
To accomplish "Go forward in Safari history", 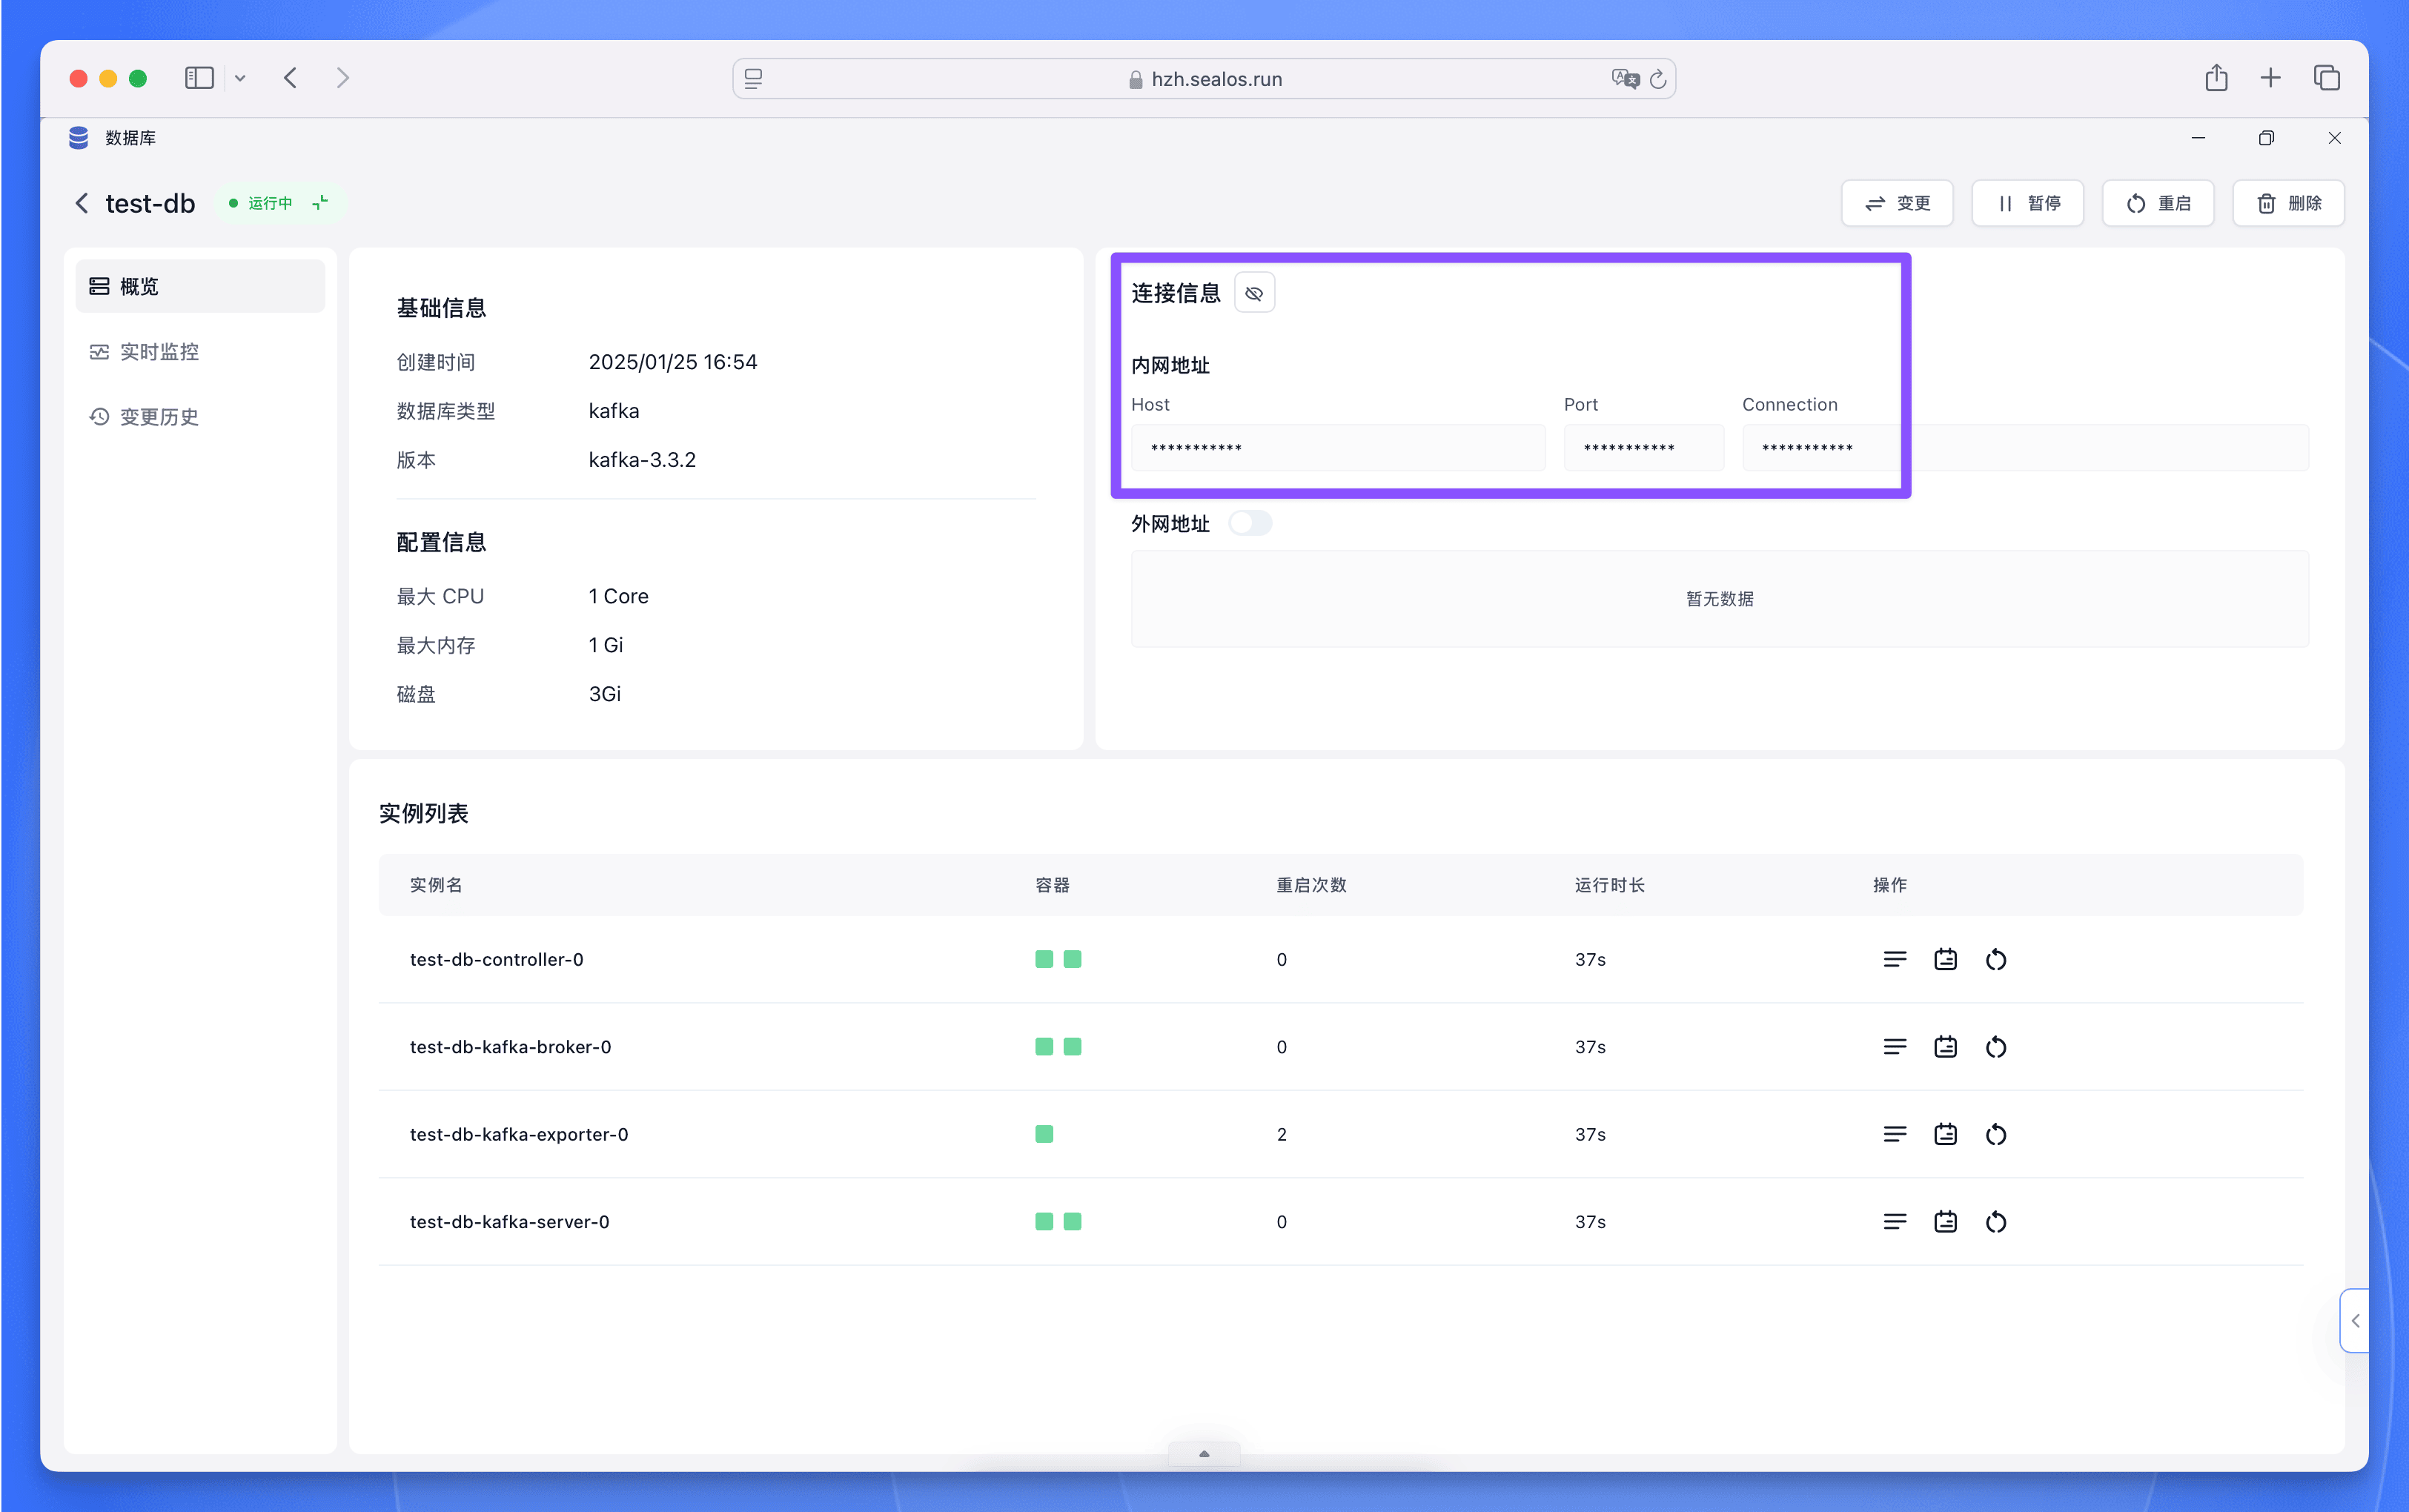I will click(343, 78).
